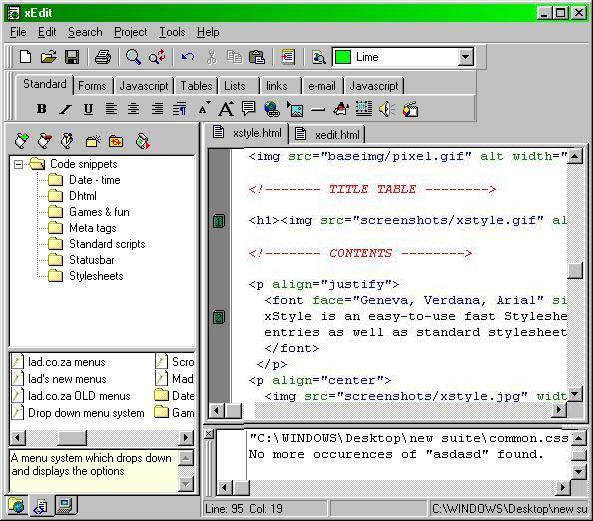Screen dimensions: 593x521
Task: Increase font size with large A icon
Action: (x=226, y=109)
